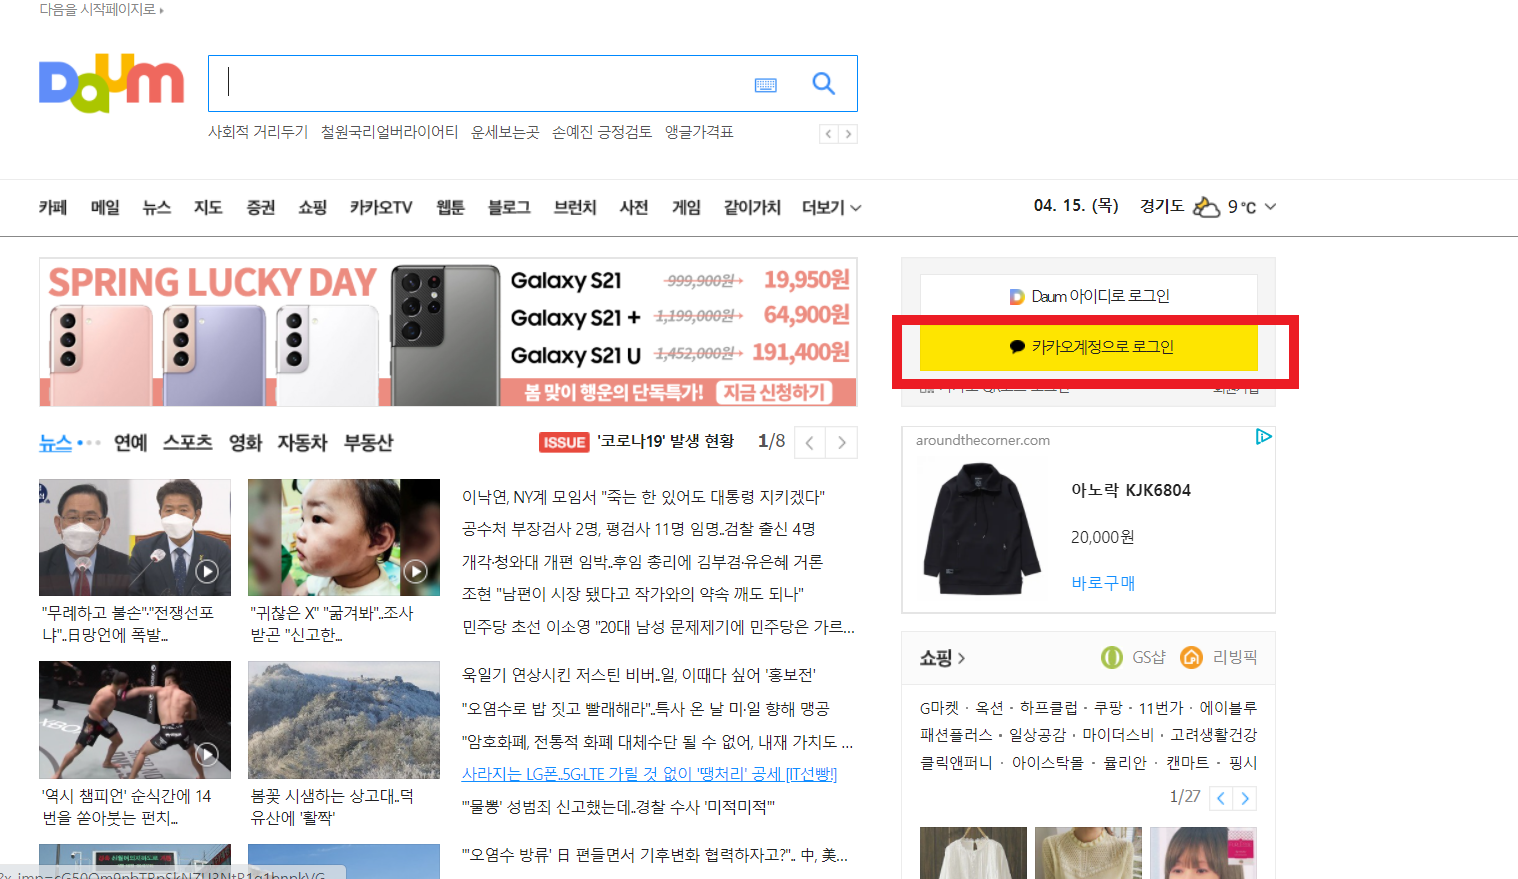Open the virtual keyboard icon in search box

(x=766, y=85)
